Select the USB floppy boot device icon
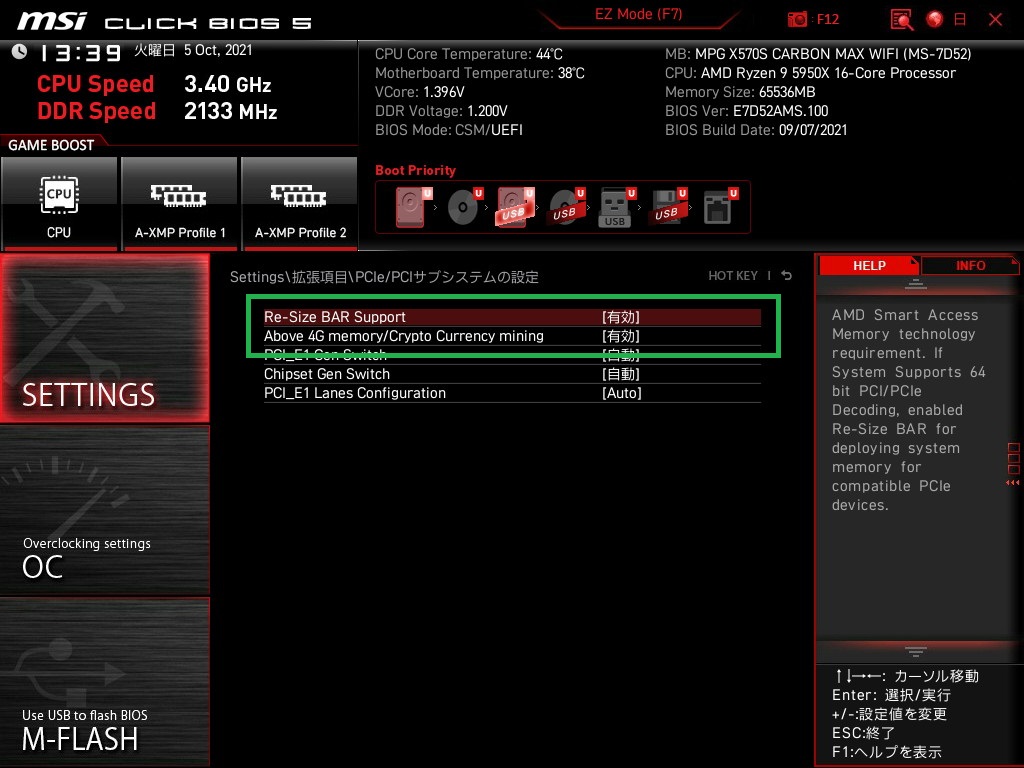This screenshot has height=768, width=1024. [667, 207]
